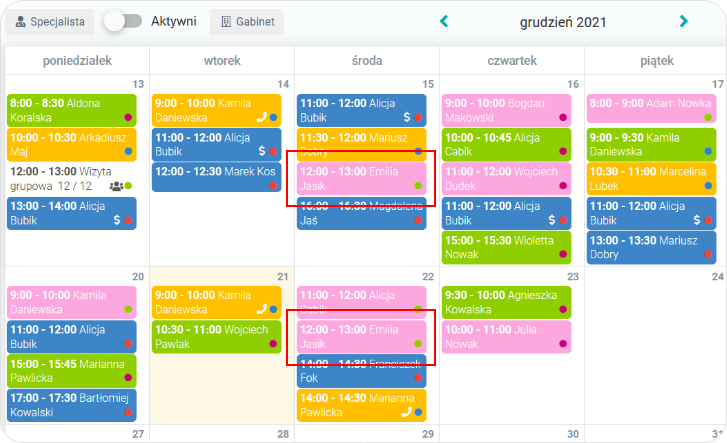Open Emilia Jasik's appointment on December 15
Viewport: 727px width, 443px height.
[362, 178]
